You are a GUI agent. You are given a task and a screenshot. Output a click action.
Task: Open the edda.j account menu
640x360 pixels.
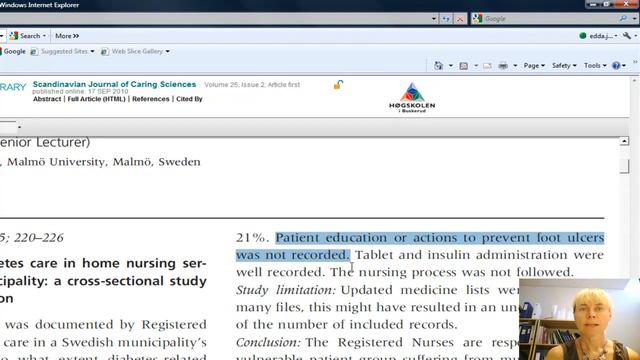click(603, 36)
